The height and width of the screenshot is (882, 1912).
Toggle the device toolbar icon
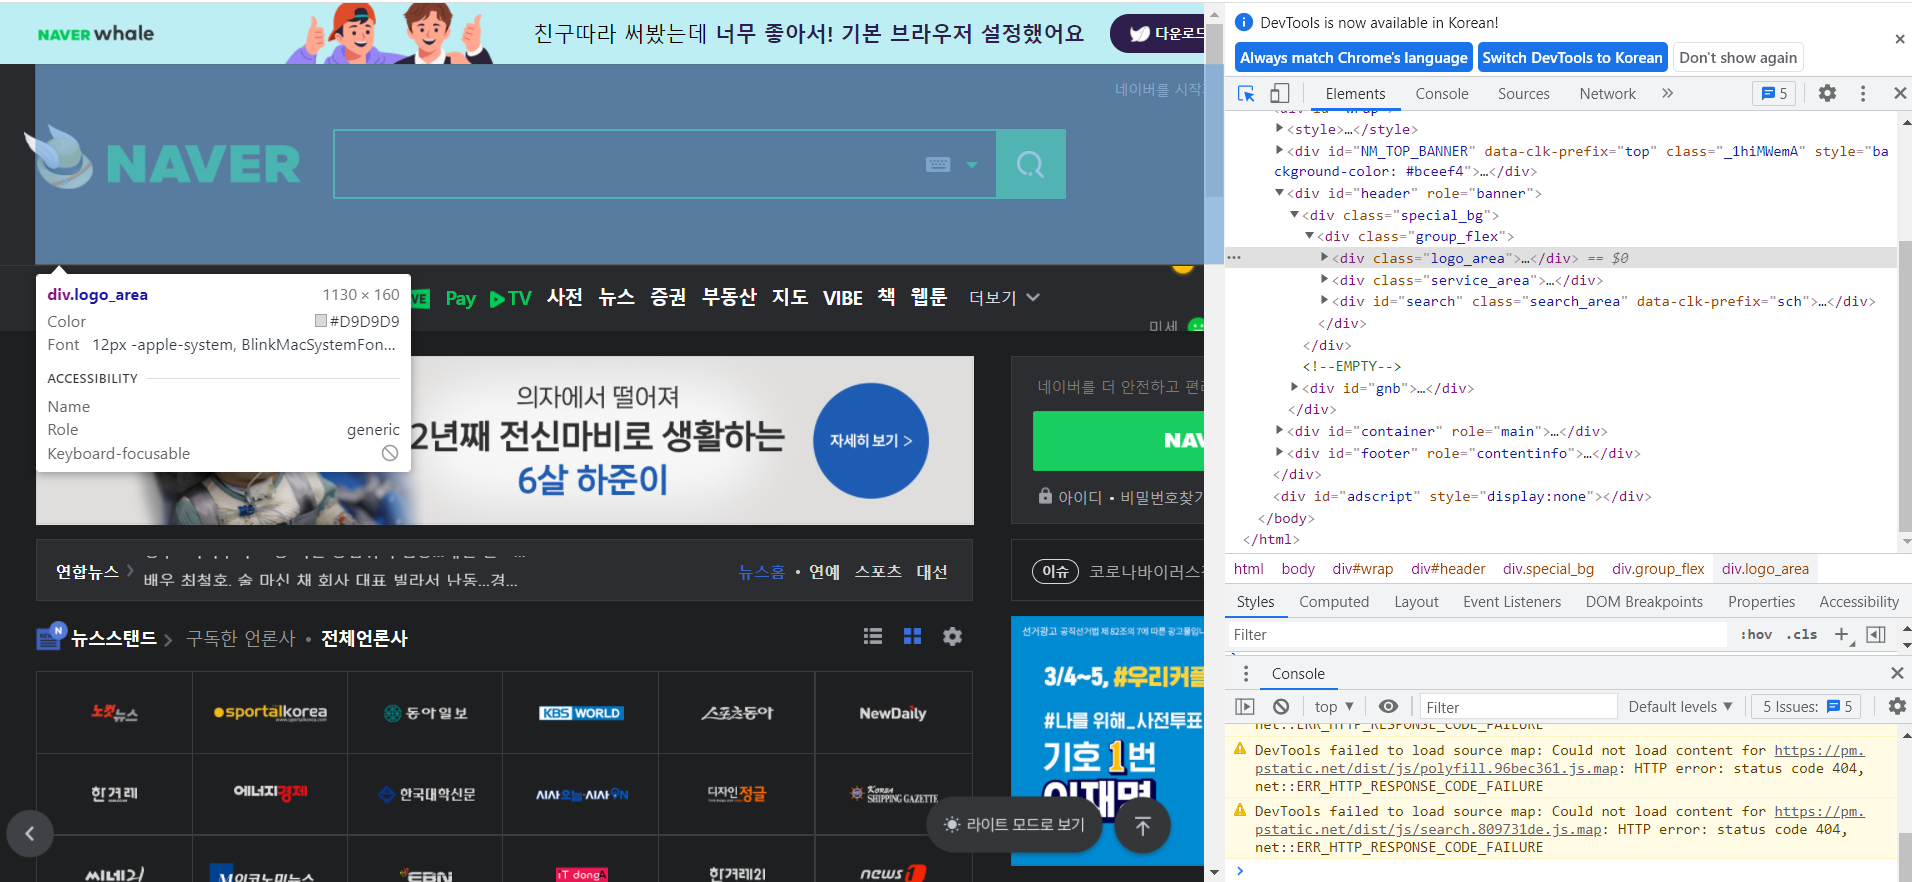[x=1279, y=93]
